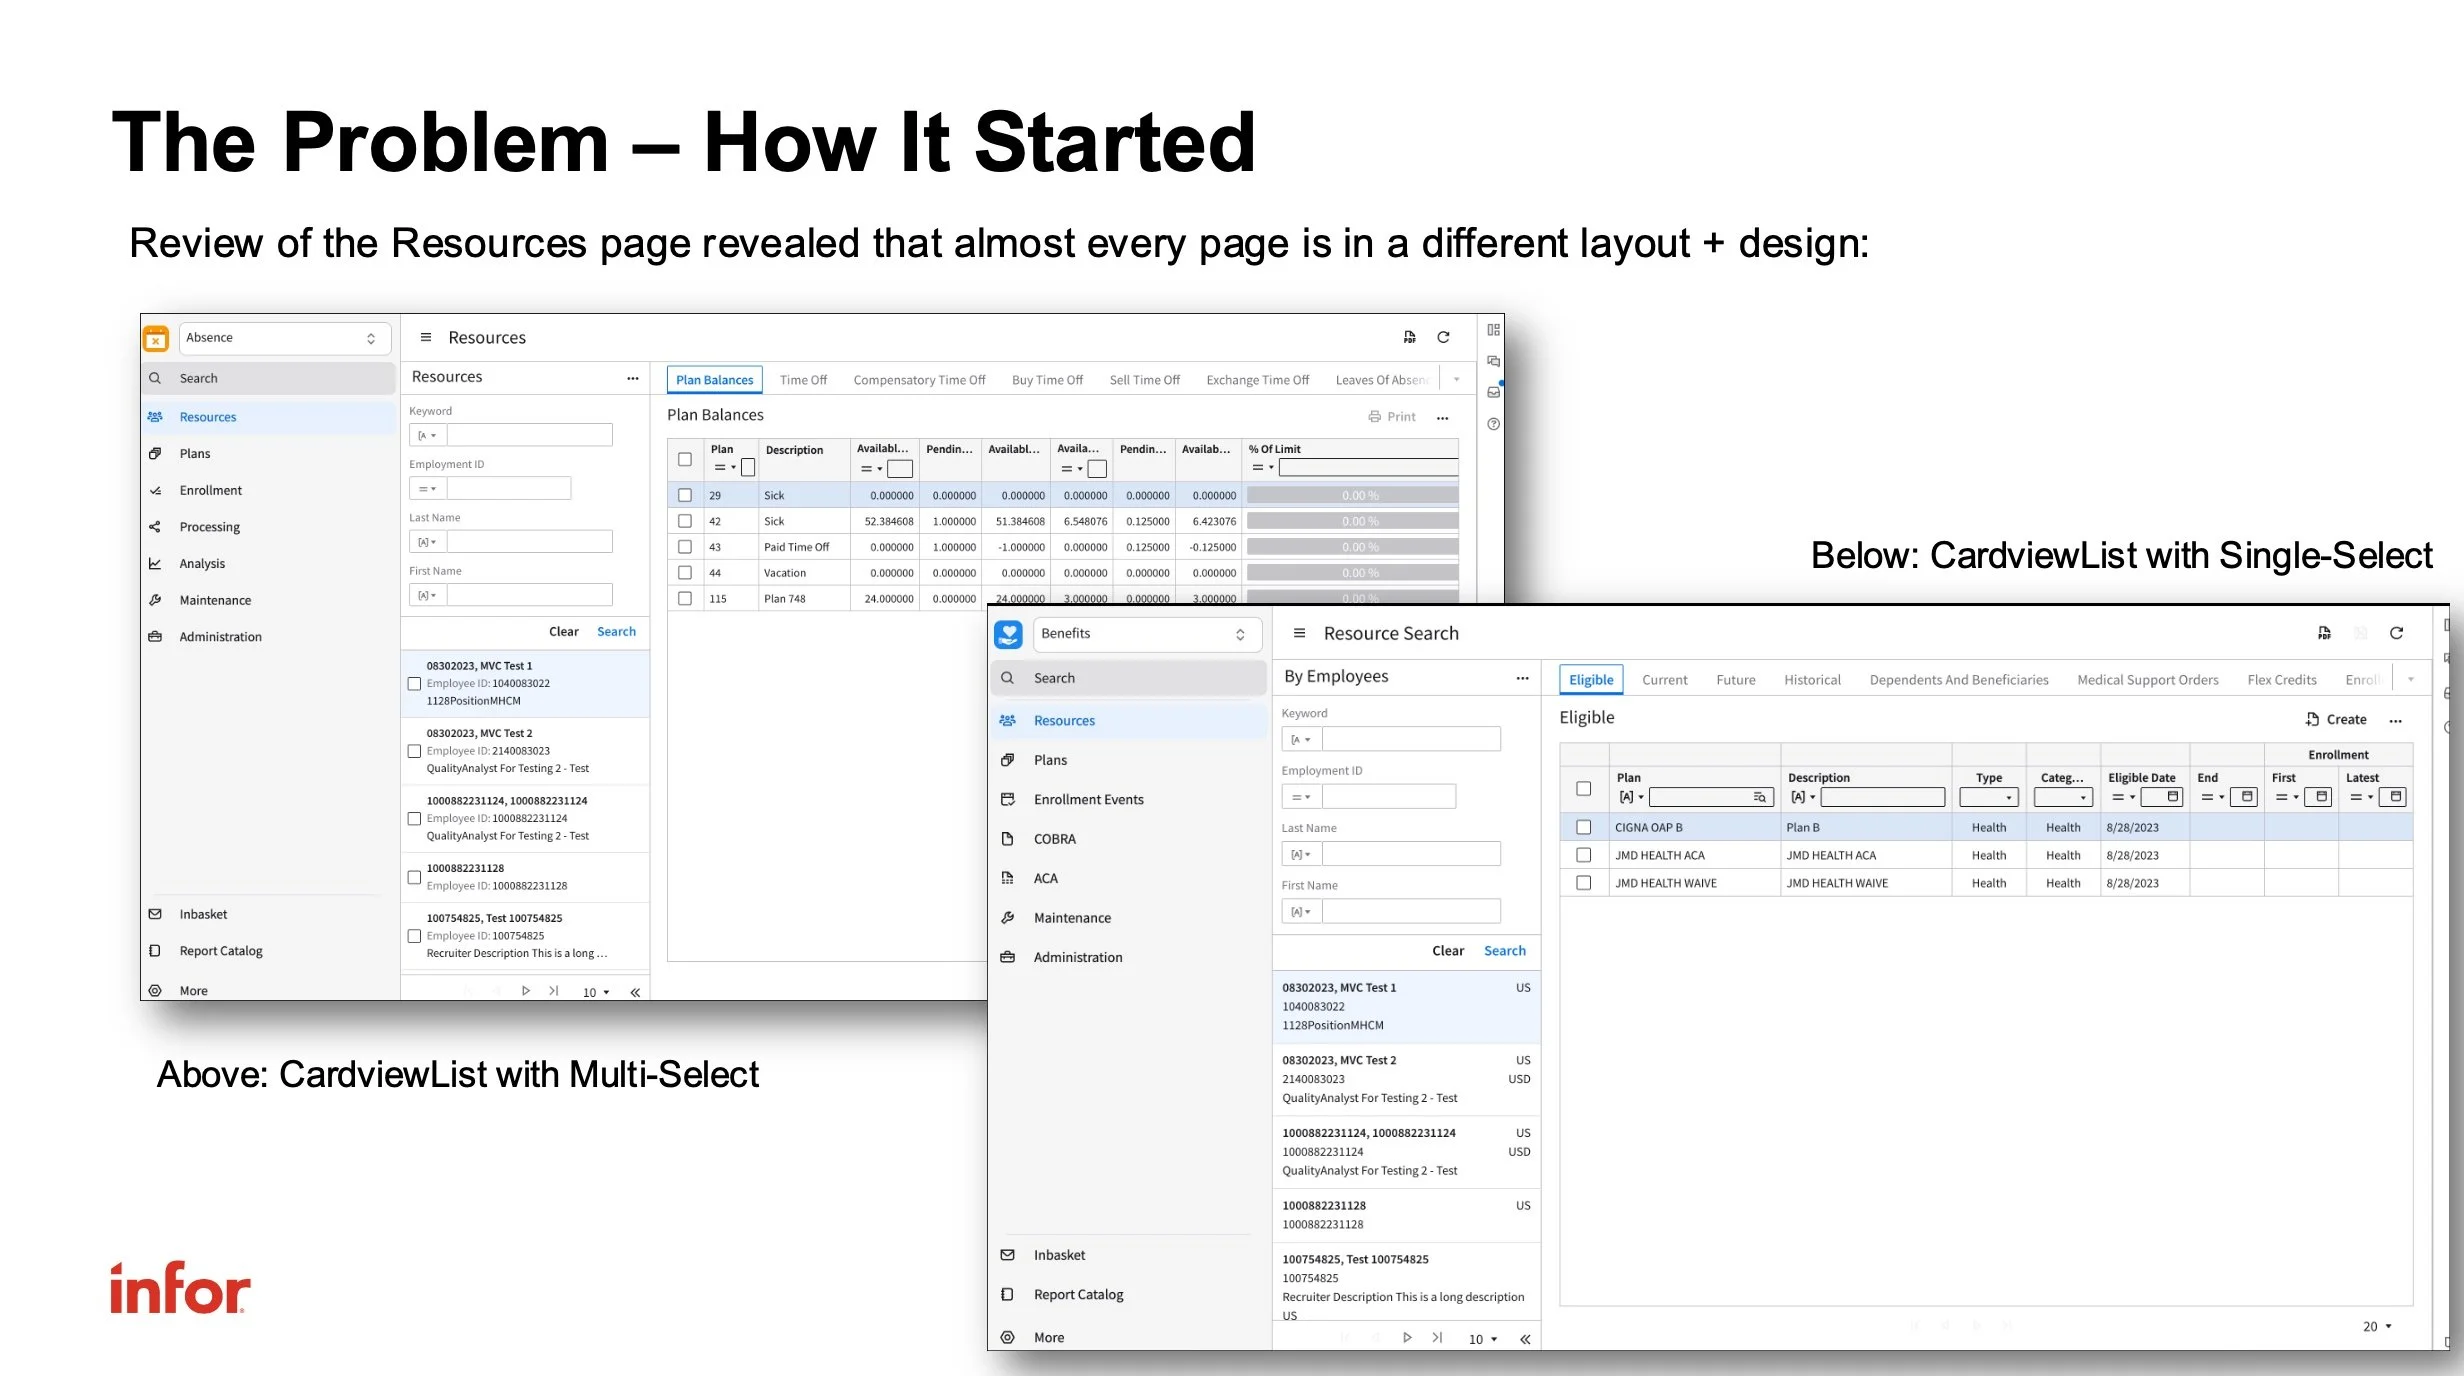This screenshot has width=2464, height=1376.
Task: Open the Absence application dropdown
Action: (x=284, y=338)
